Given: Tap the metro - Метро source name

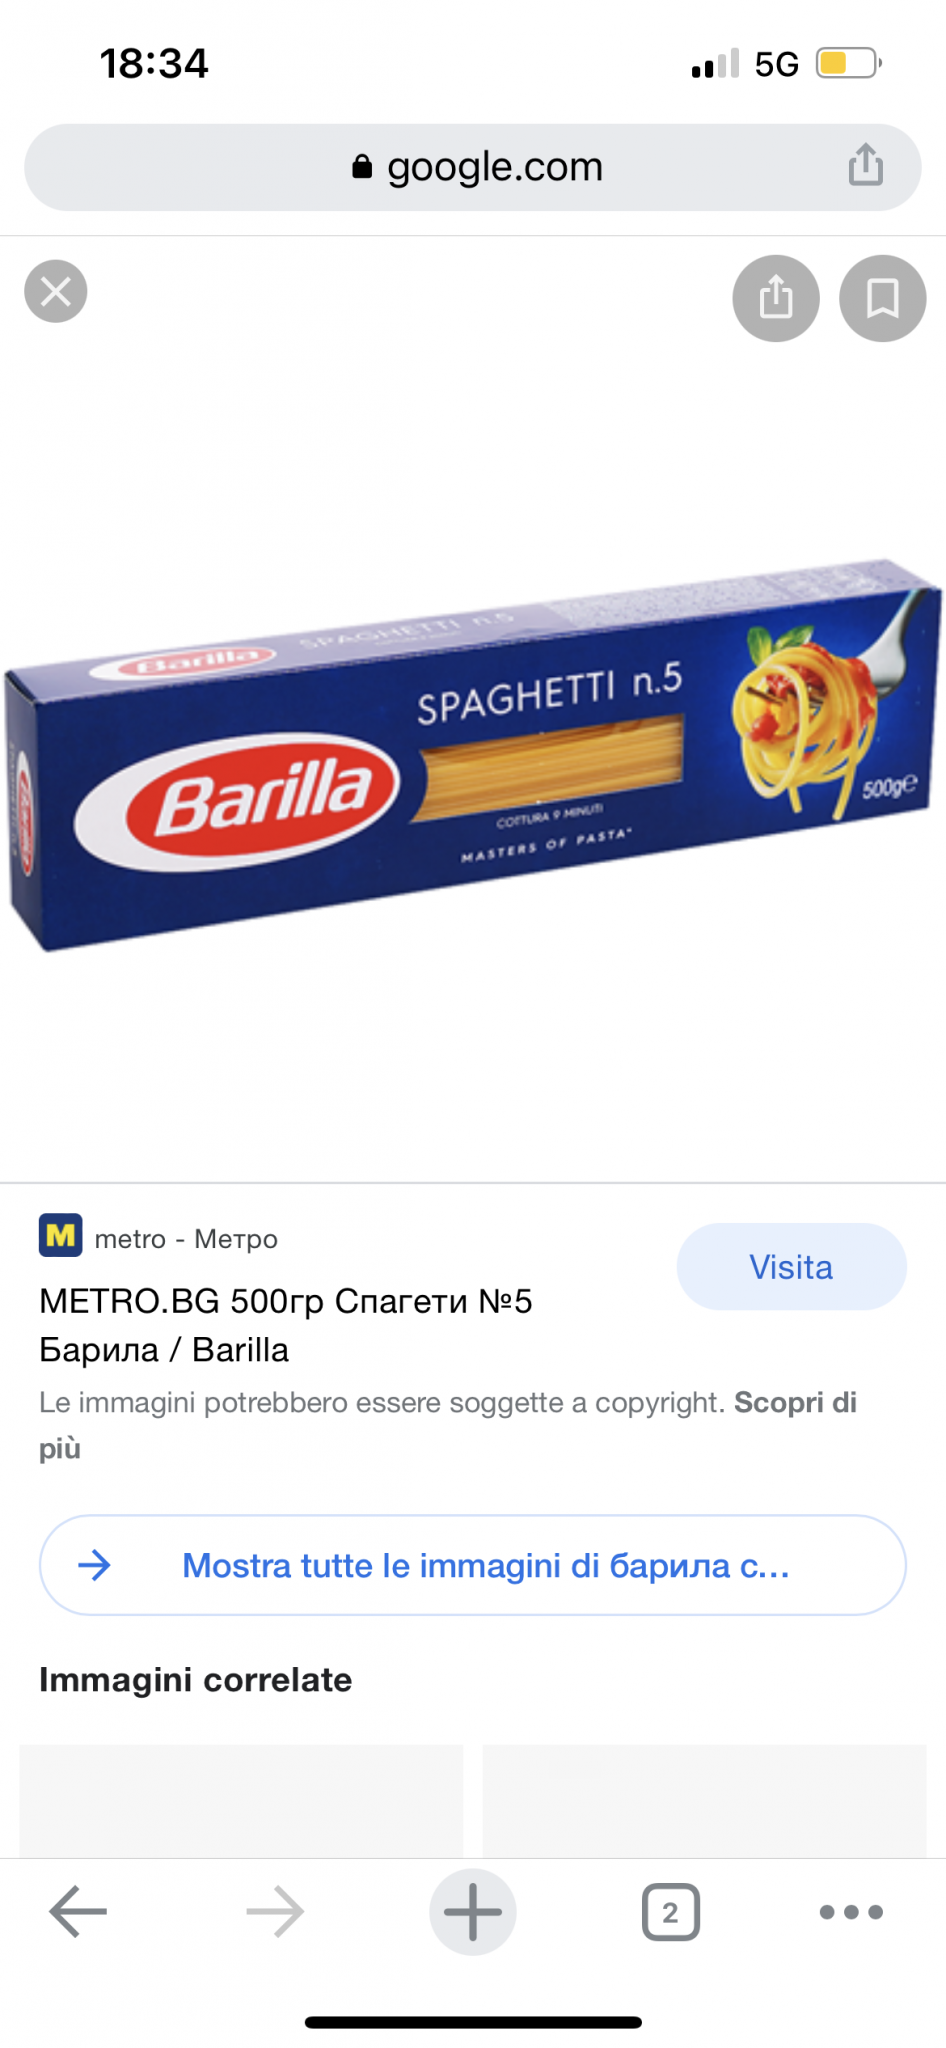Looking at the screenshot, I should point(186,1239).
